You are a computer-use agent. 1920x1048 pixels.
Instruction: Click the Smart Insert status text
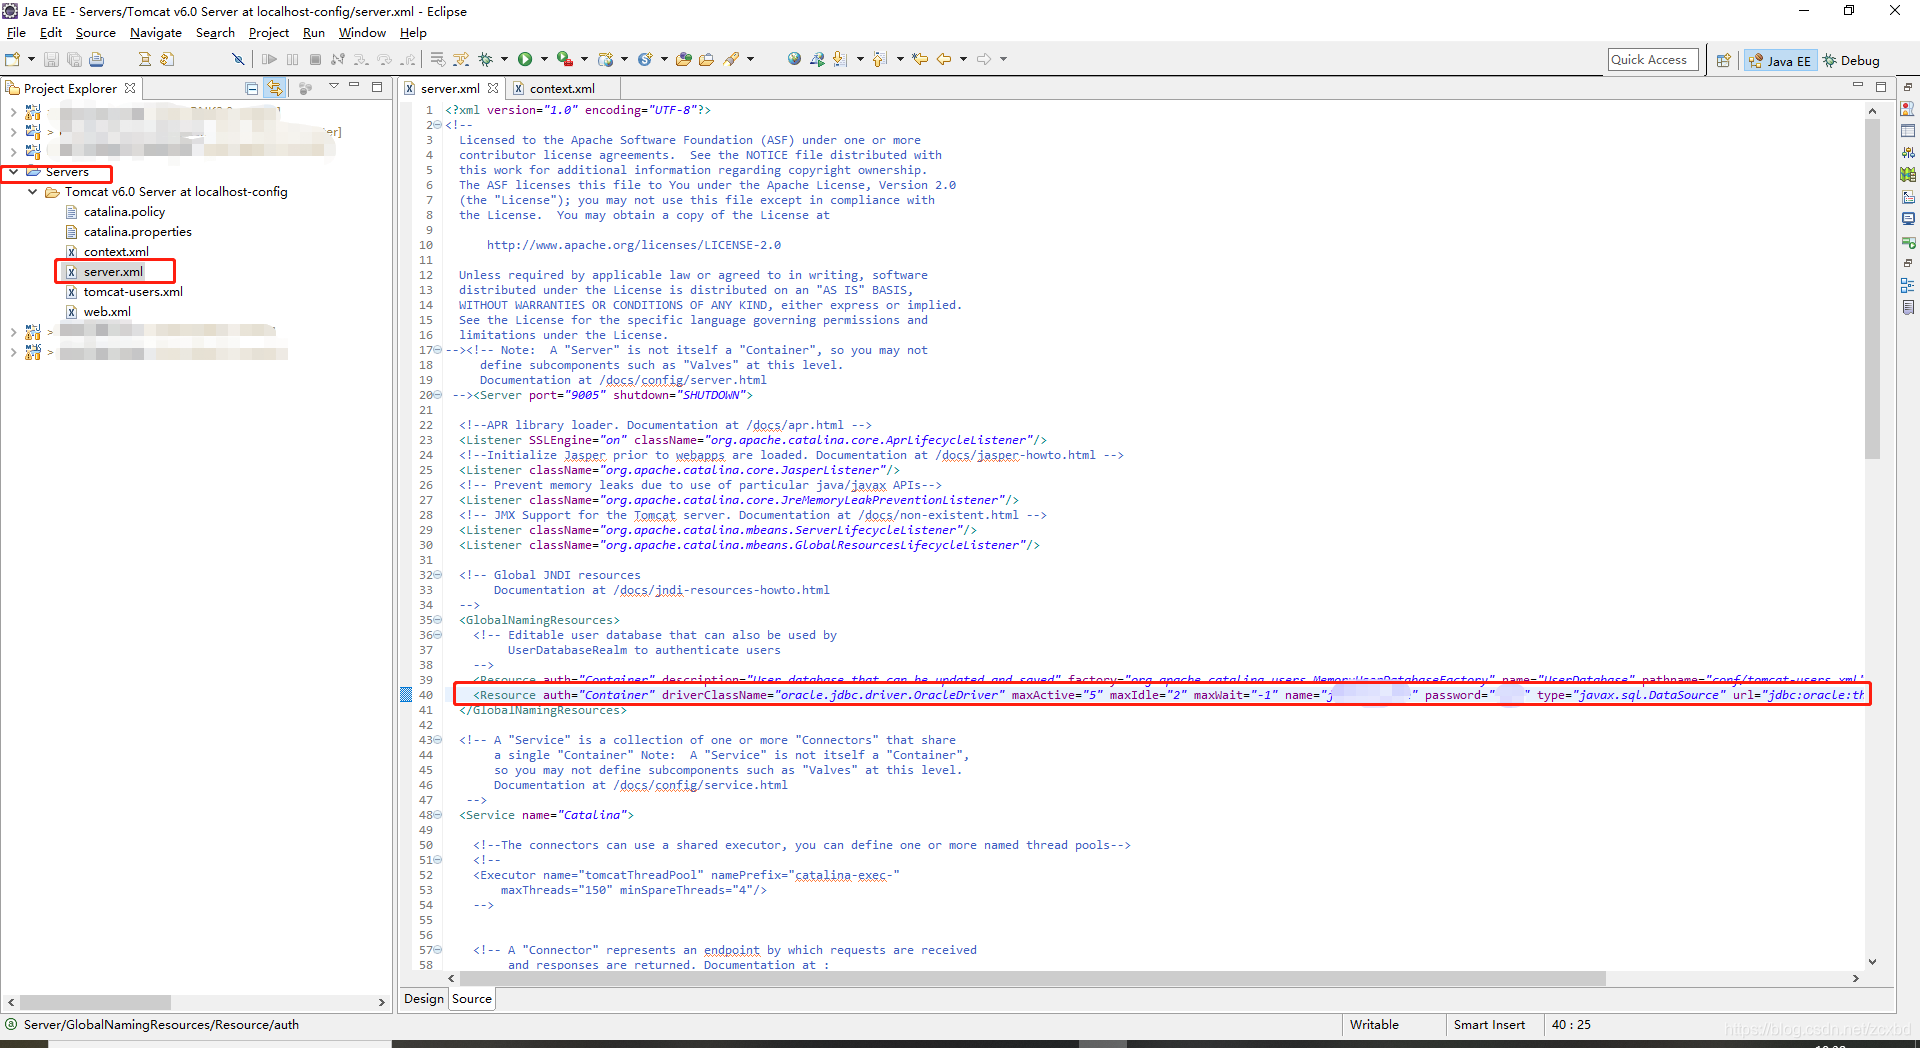1489,1025
